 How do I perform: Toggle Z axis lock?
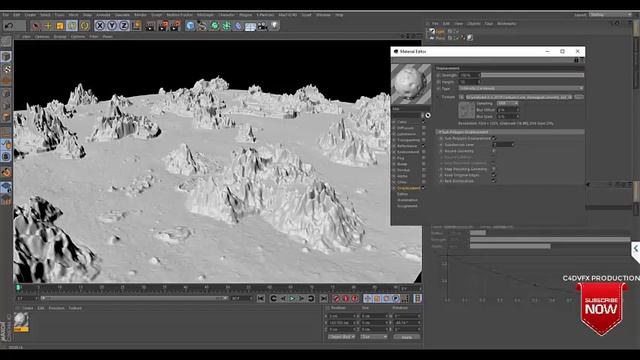[x=124, y=26]
